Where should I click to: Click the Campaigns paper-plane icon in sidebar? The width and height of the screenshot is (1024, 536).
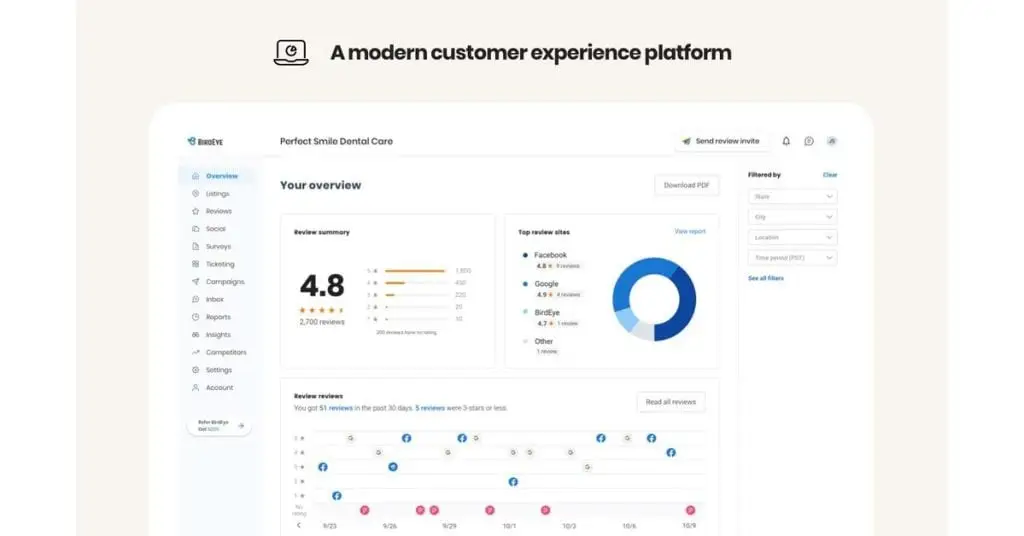pyautogui.click(x=195, y=281)
